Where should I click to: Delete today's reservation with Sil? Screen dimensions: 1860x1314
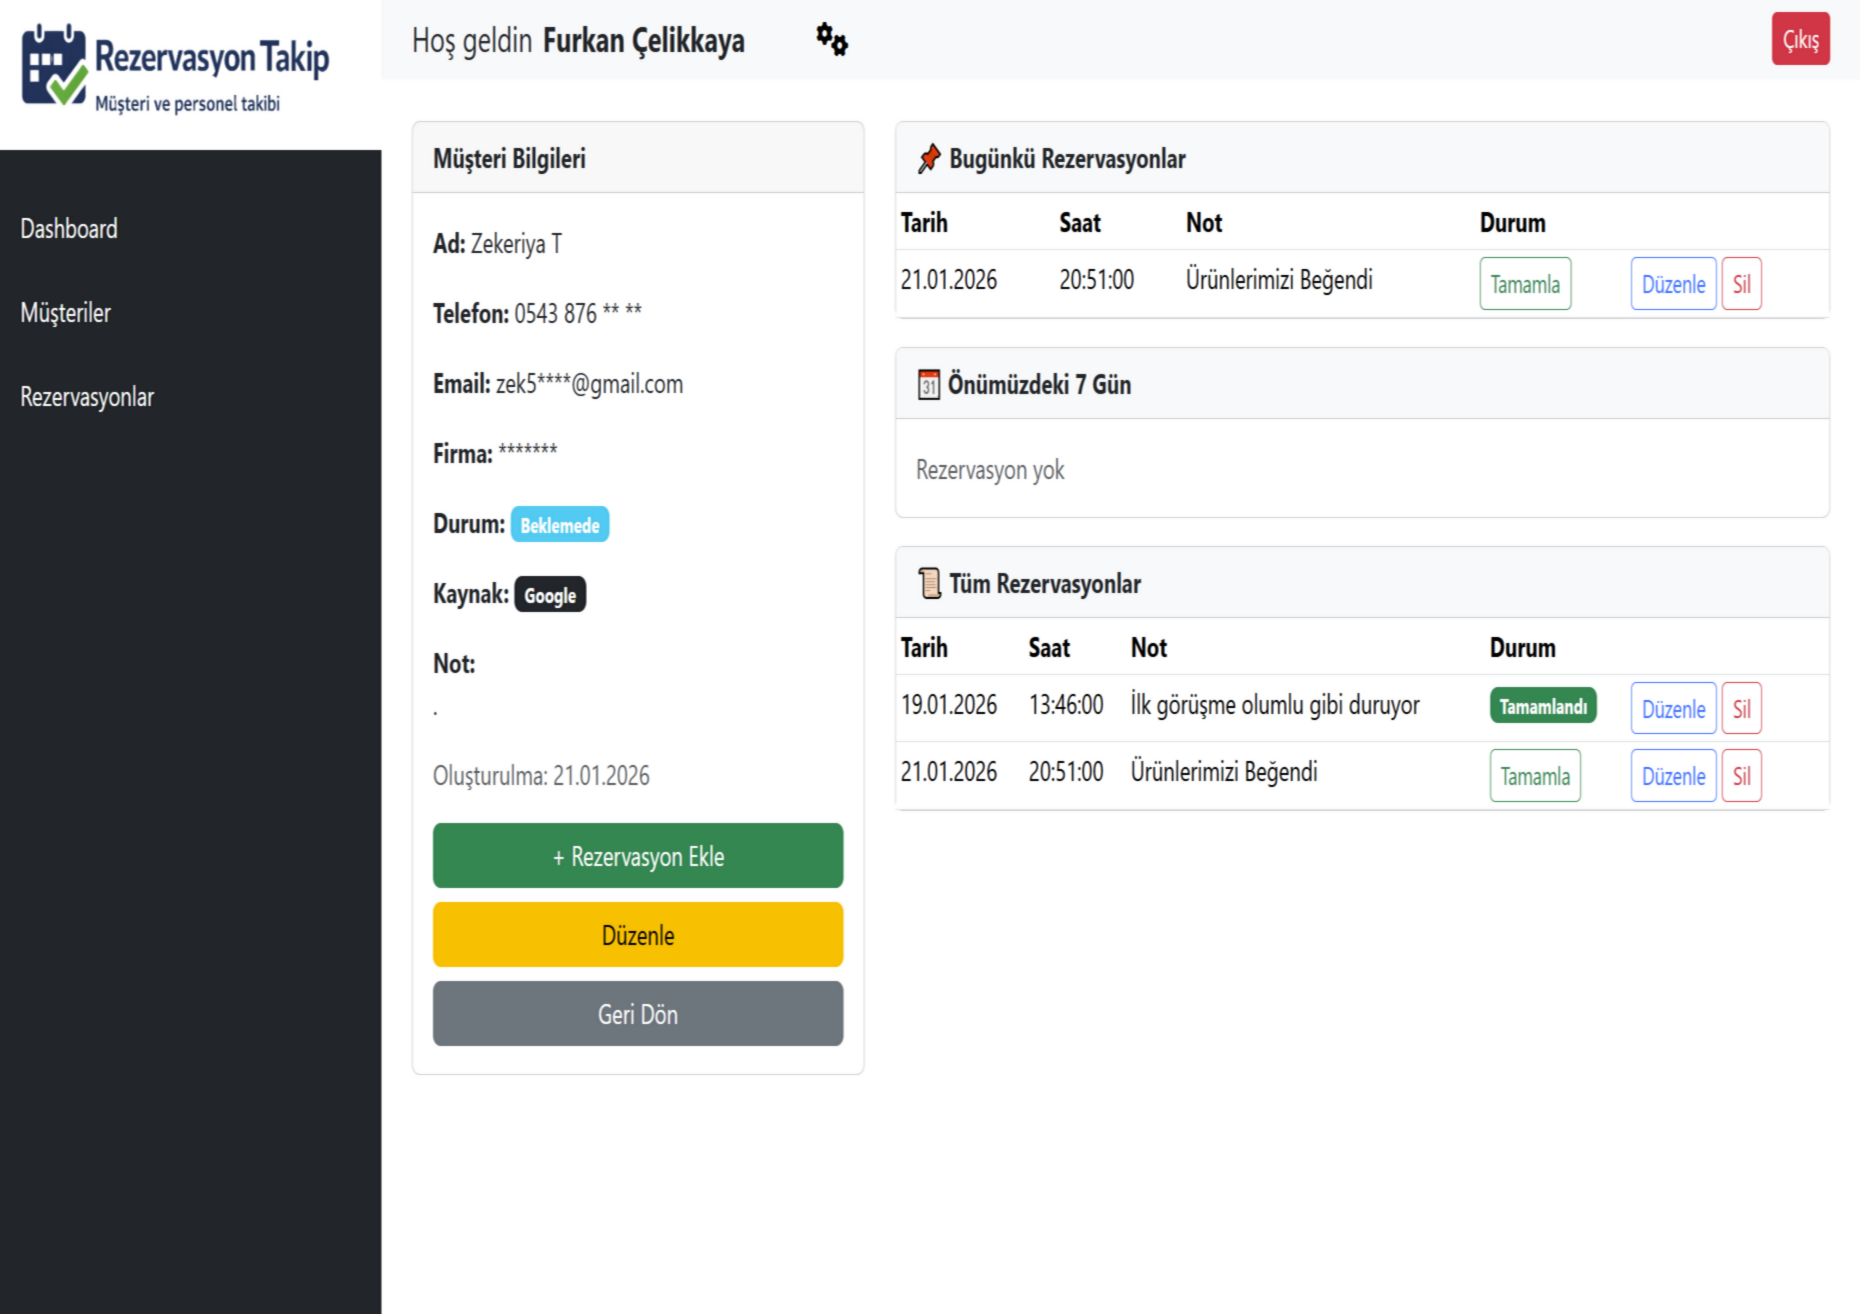click(x=1741, y=284)
